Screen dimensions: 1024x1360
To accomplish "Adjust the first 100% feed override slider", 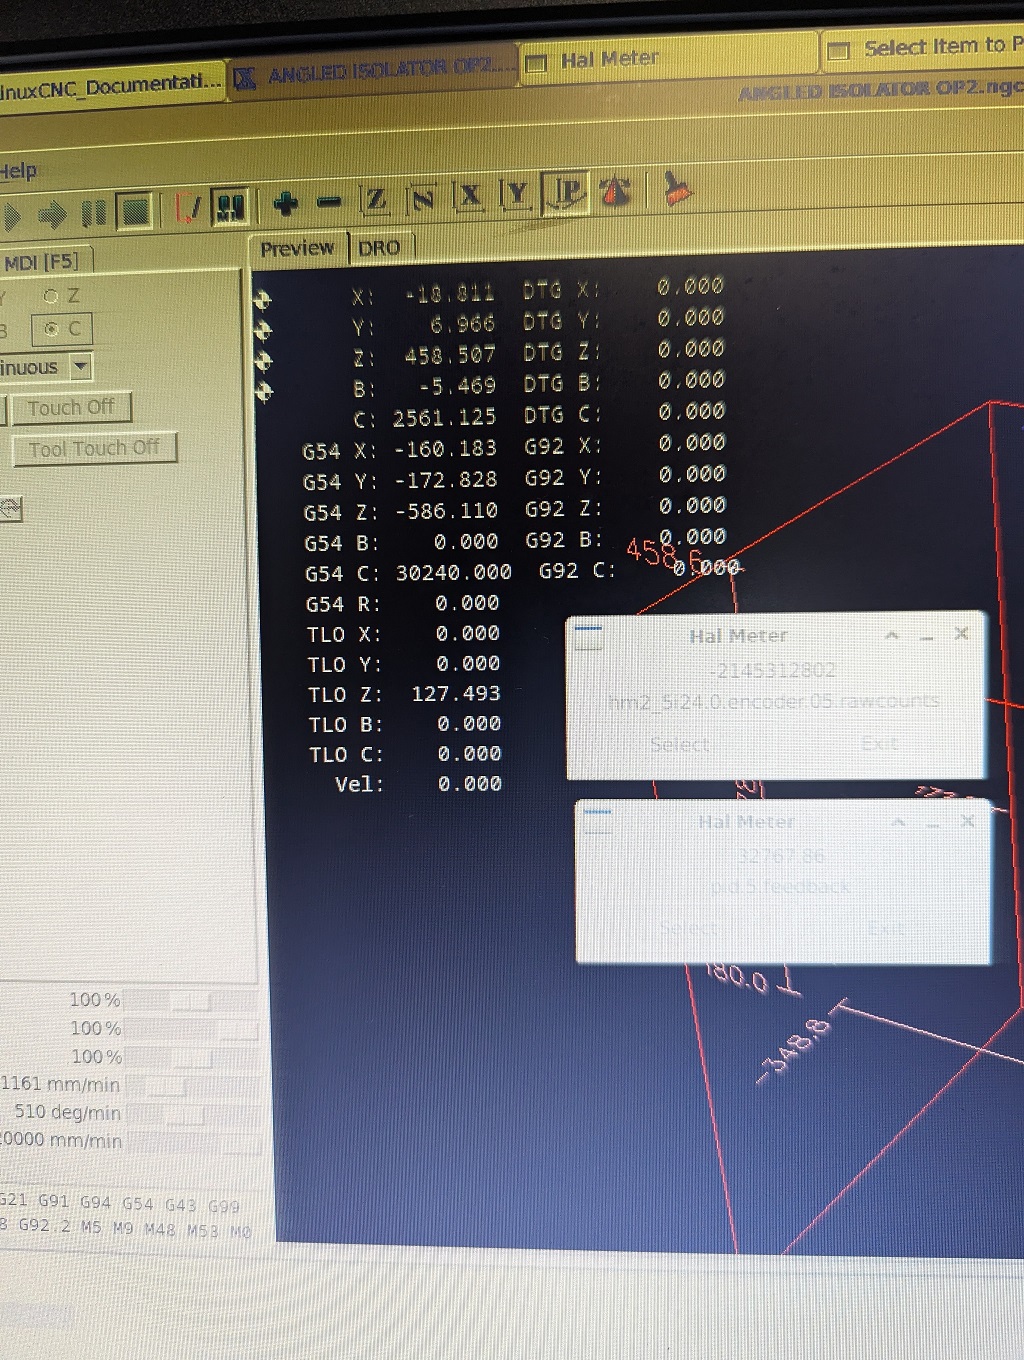I will pyautogui.click(x=190, y=1000).
